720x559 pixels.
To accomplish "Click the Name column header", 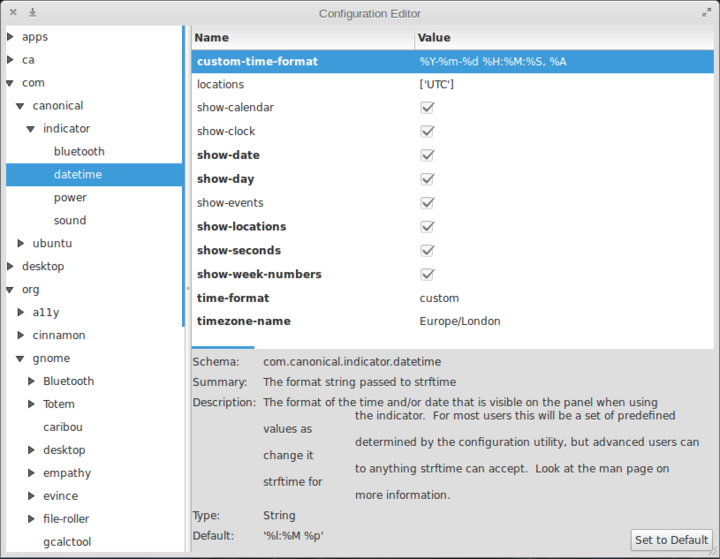I will pyautogui.click(x=212, y=38).
